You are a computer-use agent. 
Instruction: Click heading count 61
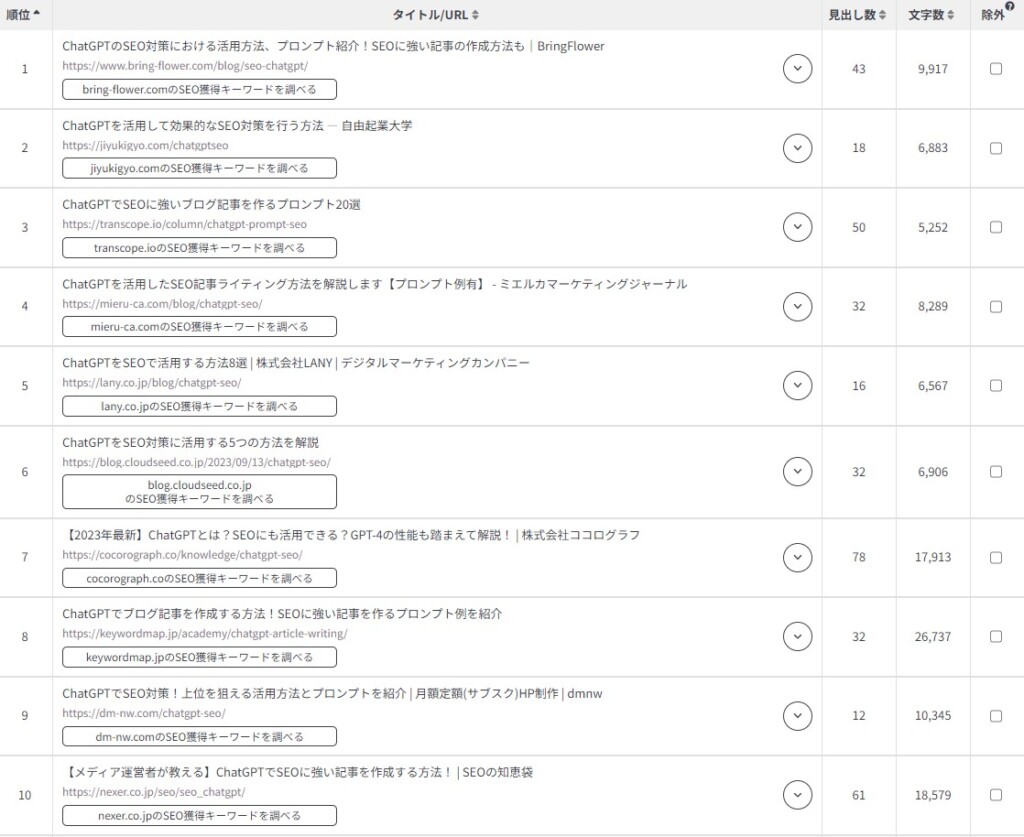tap(858, 795)
